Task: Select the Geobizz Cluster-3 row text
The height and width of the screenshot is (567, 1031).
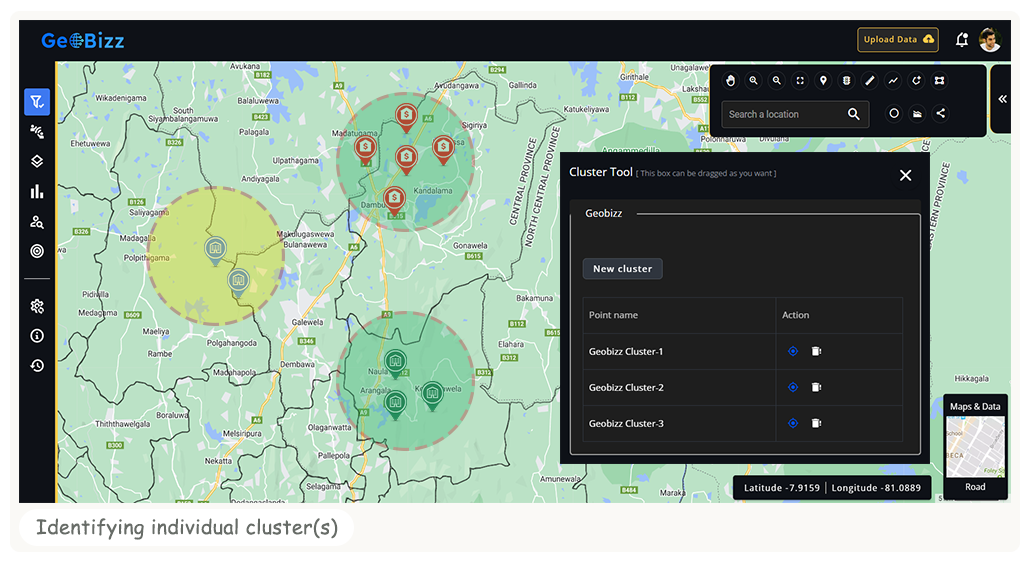Action: [x=626, y=424]
